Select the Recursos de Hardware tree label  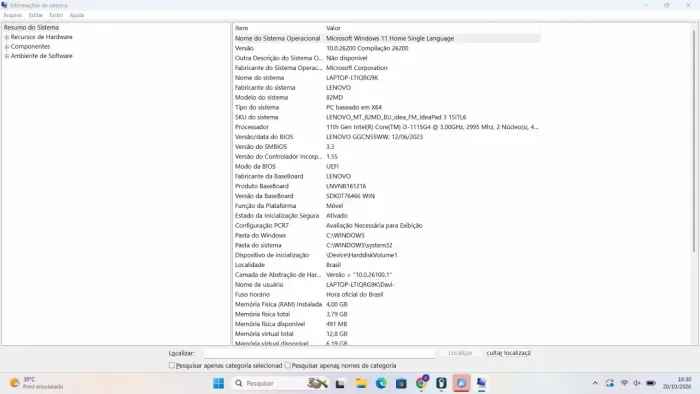(42, 37)
